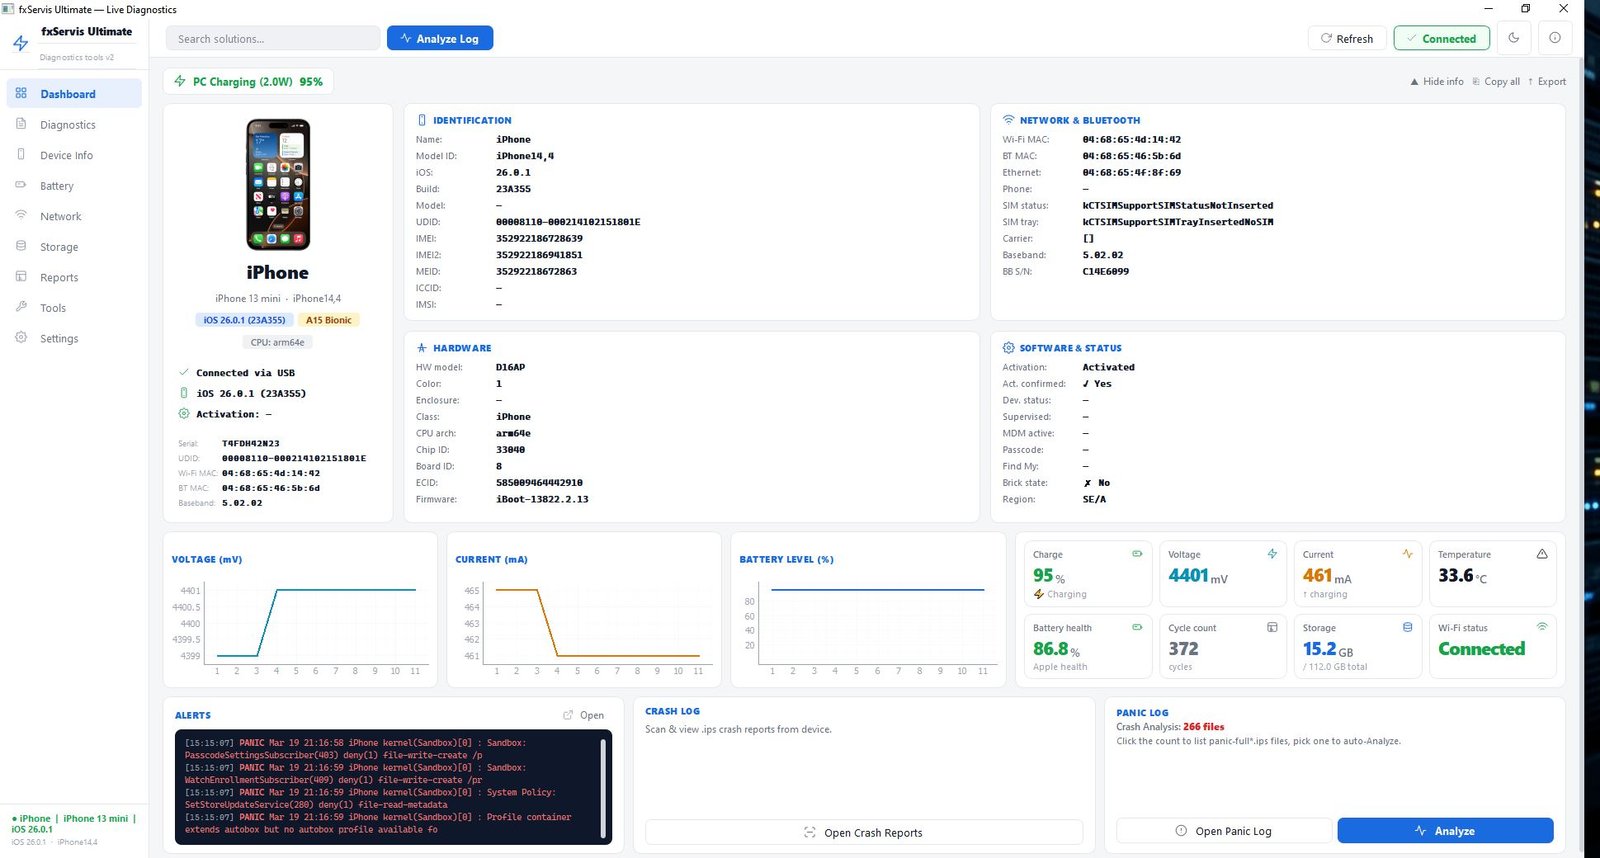Click the Temperature card warning icon
1600x858 pixels.
(x=1542, y=554)
